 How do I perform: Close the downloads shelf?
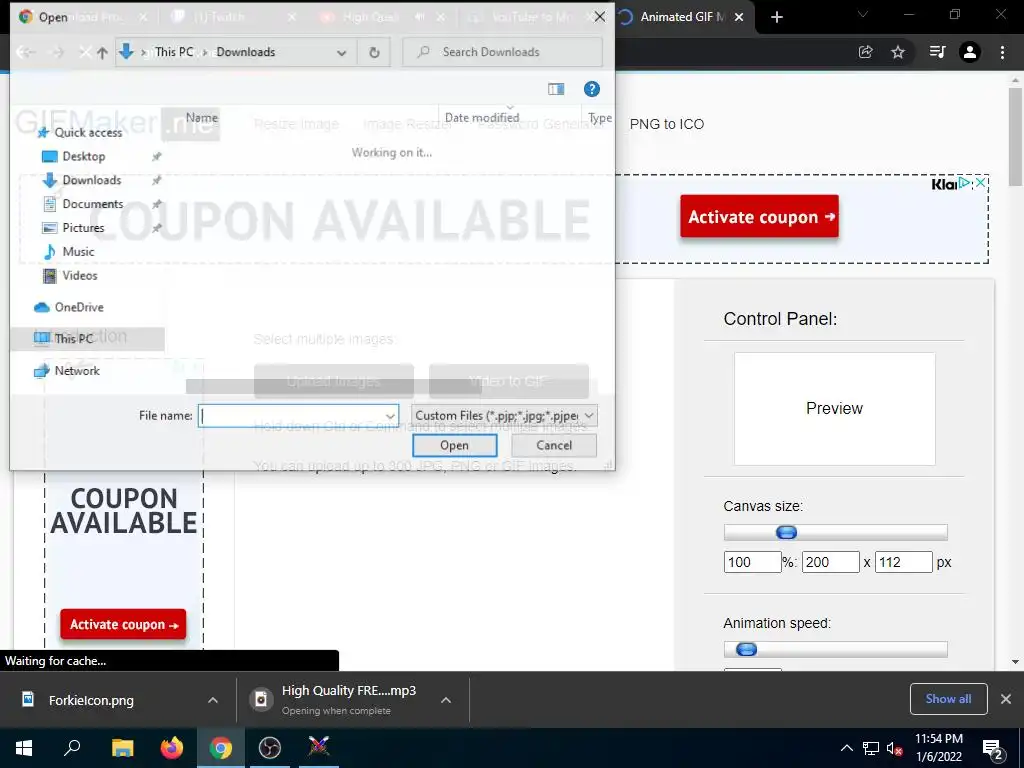point(1006,699)
